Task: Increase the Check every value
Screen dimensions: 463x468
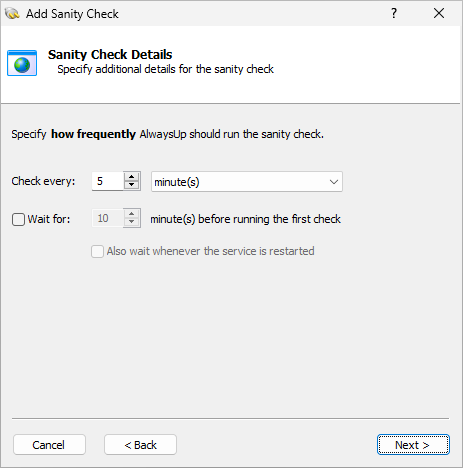Action: (x=132, y=177)
